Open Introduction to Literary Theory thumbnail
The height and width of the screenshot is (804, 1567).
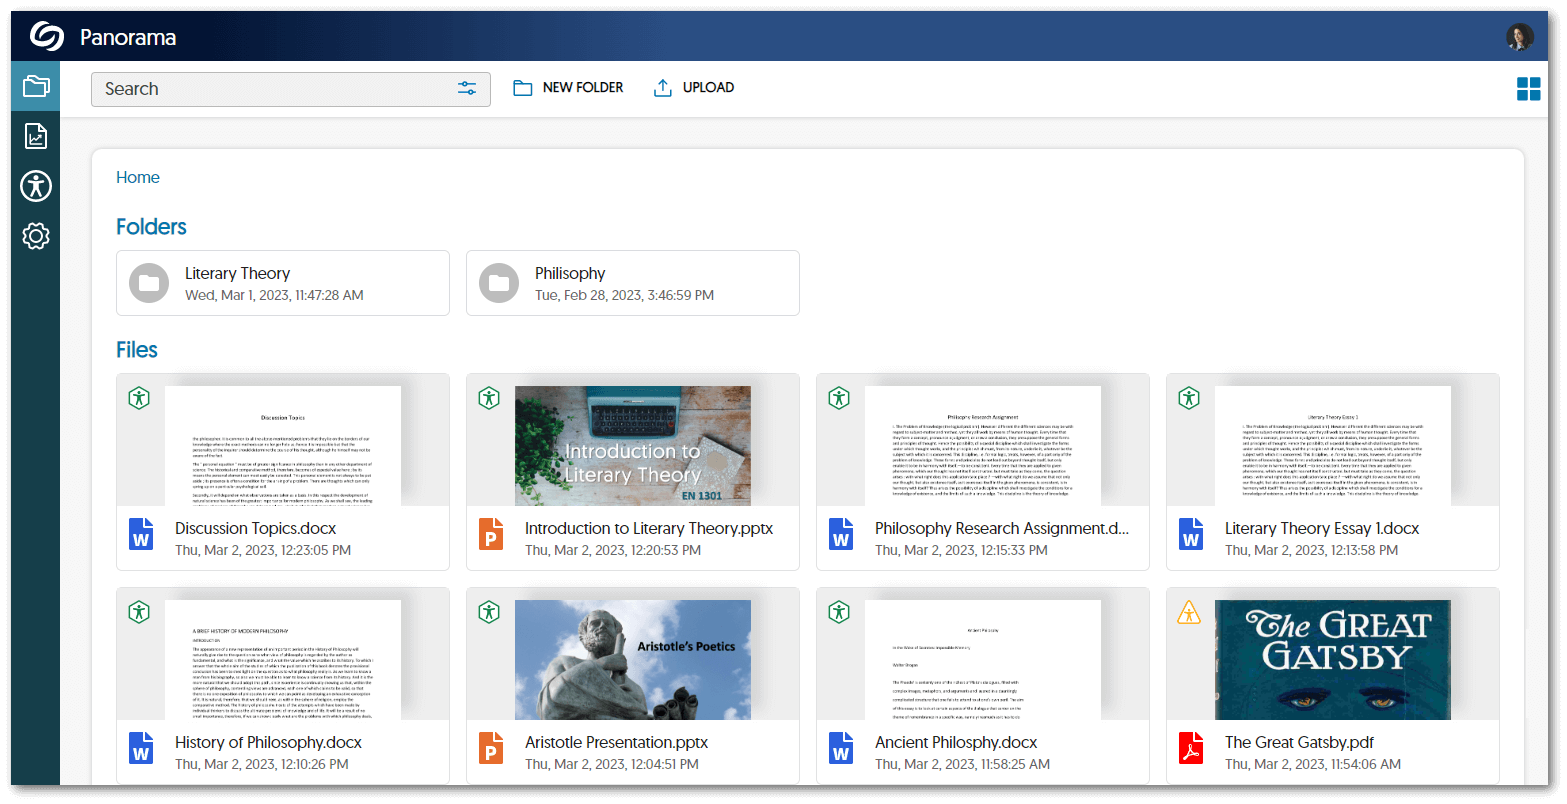[x=632, y=446]
